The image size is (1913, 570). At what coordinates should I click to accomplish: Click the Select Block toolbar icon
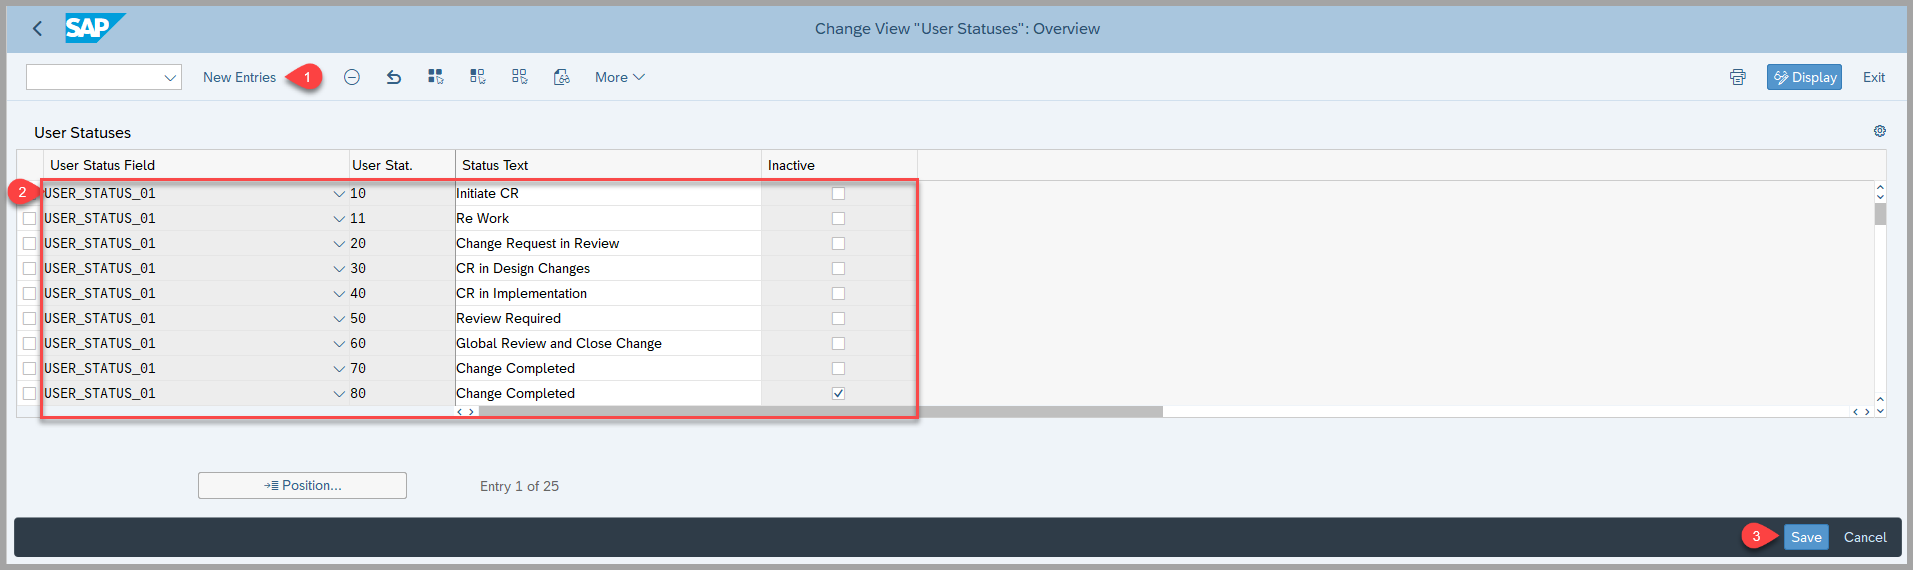478,77
